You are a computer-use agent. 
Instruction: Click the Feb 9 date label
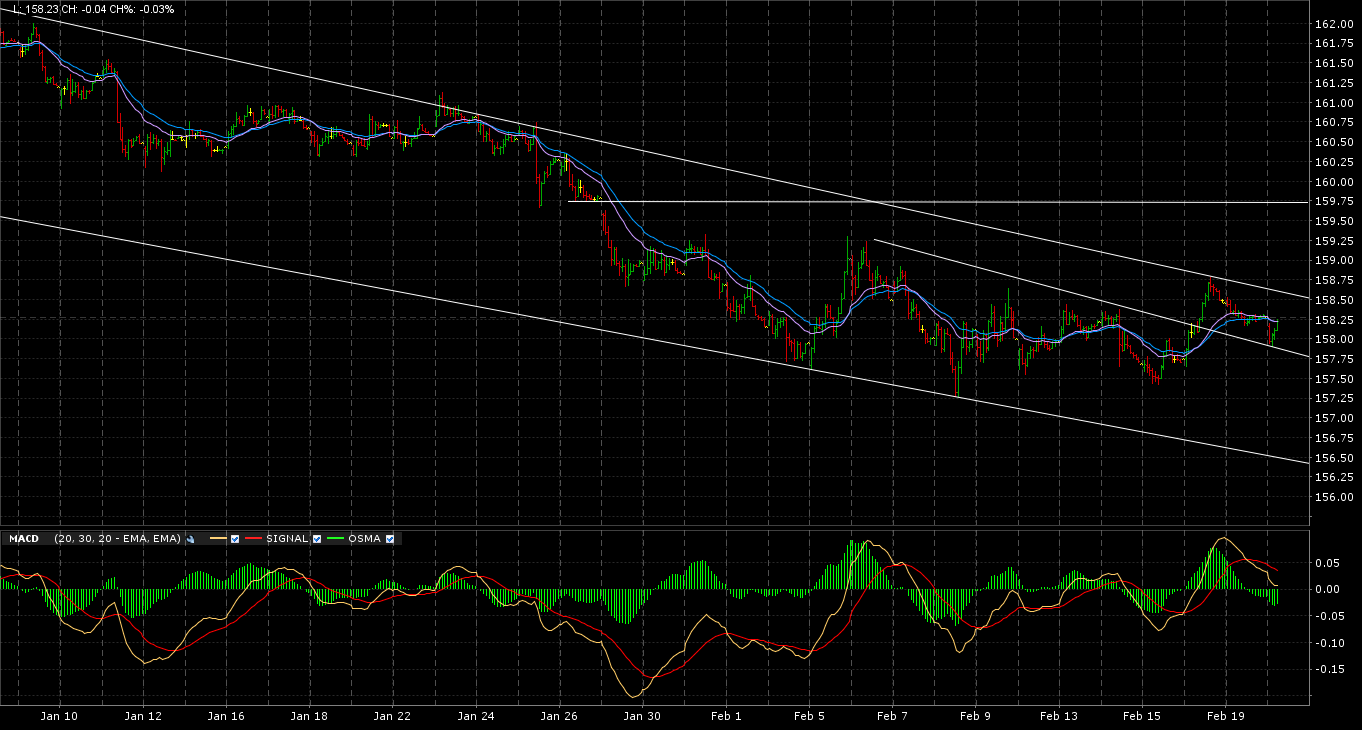point(974,716)
